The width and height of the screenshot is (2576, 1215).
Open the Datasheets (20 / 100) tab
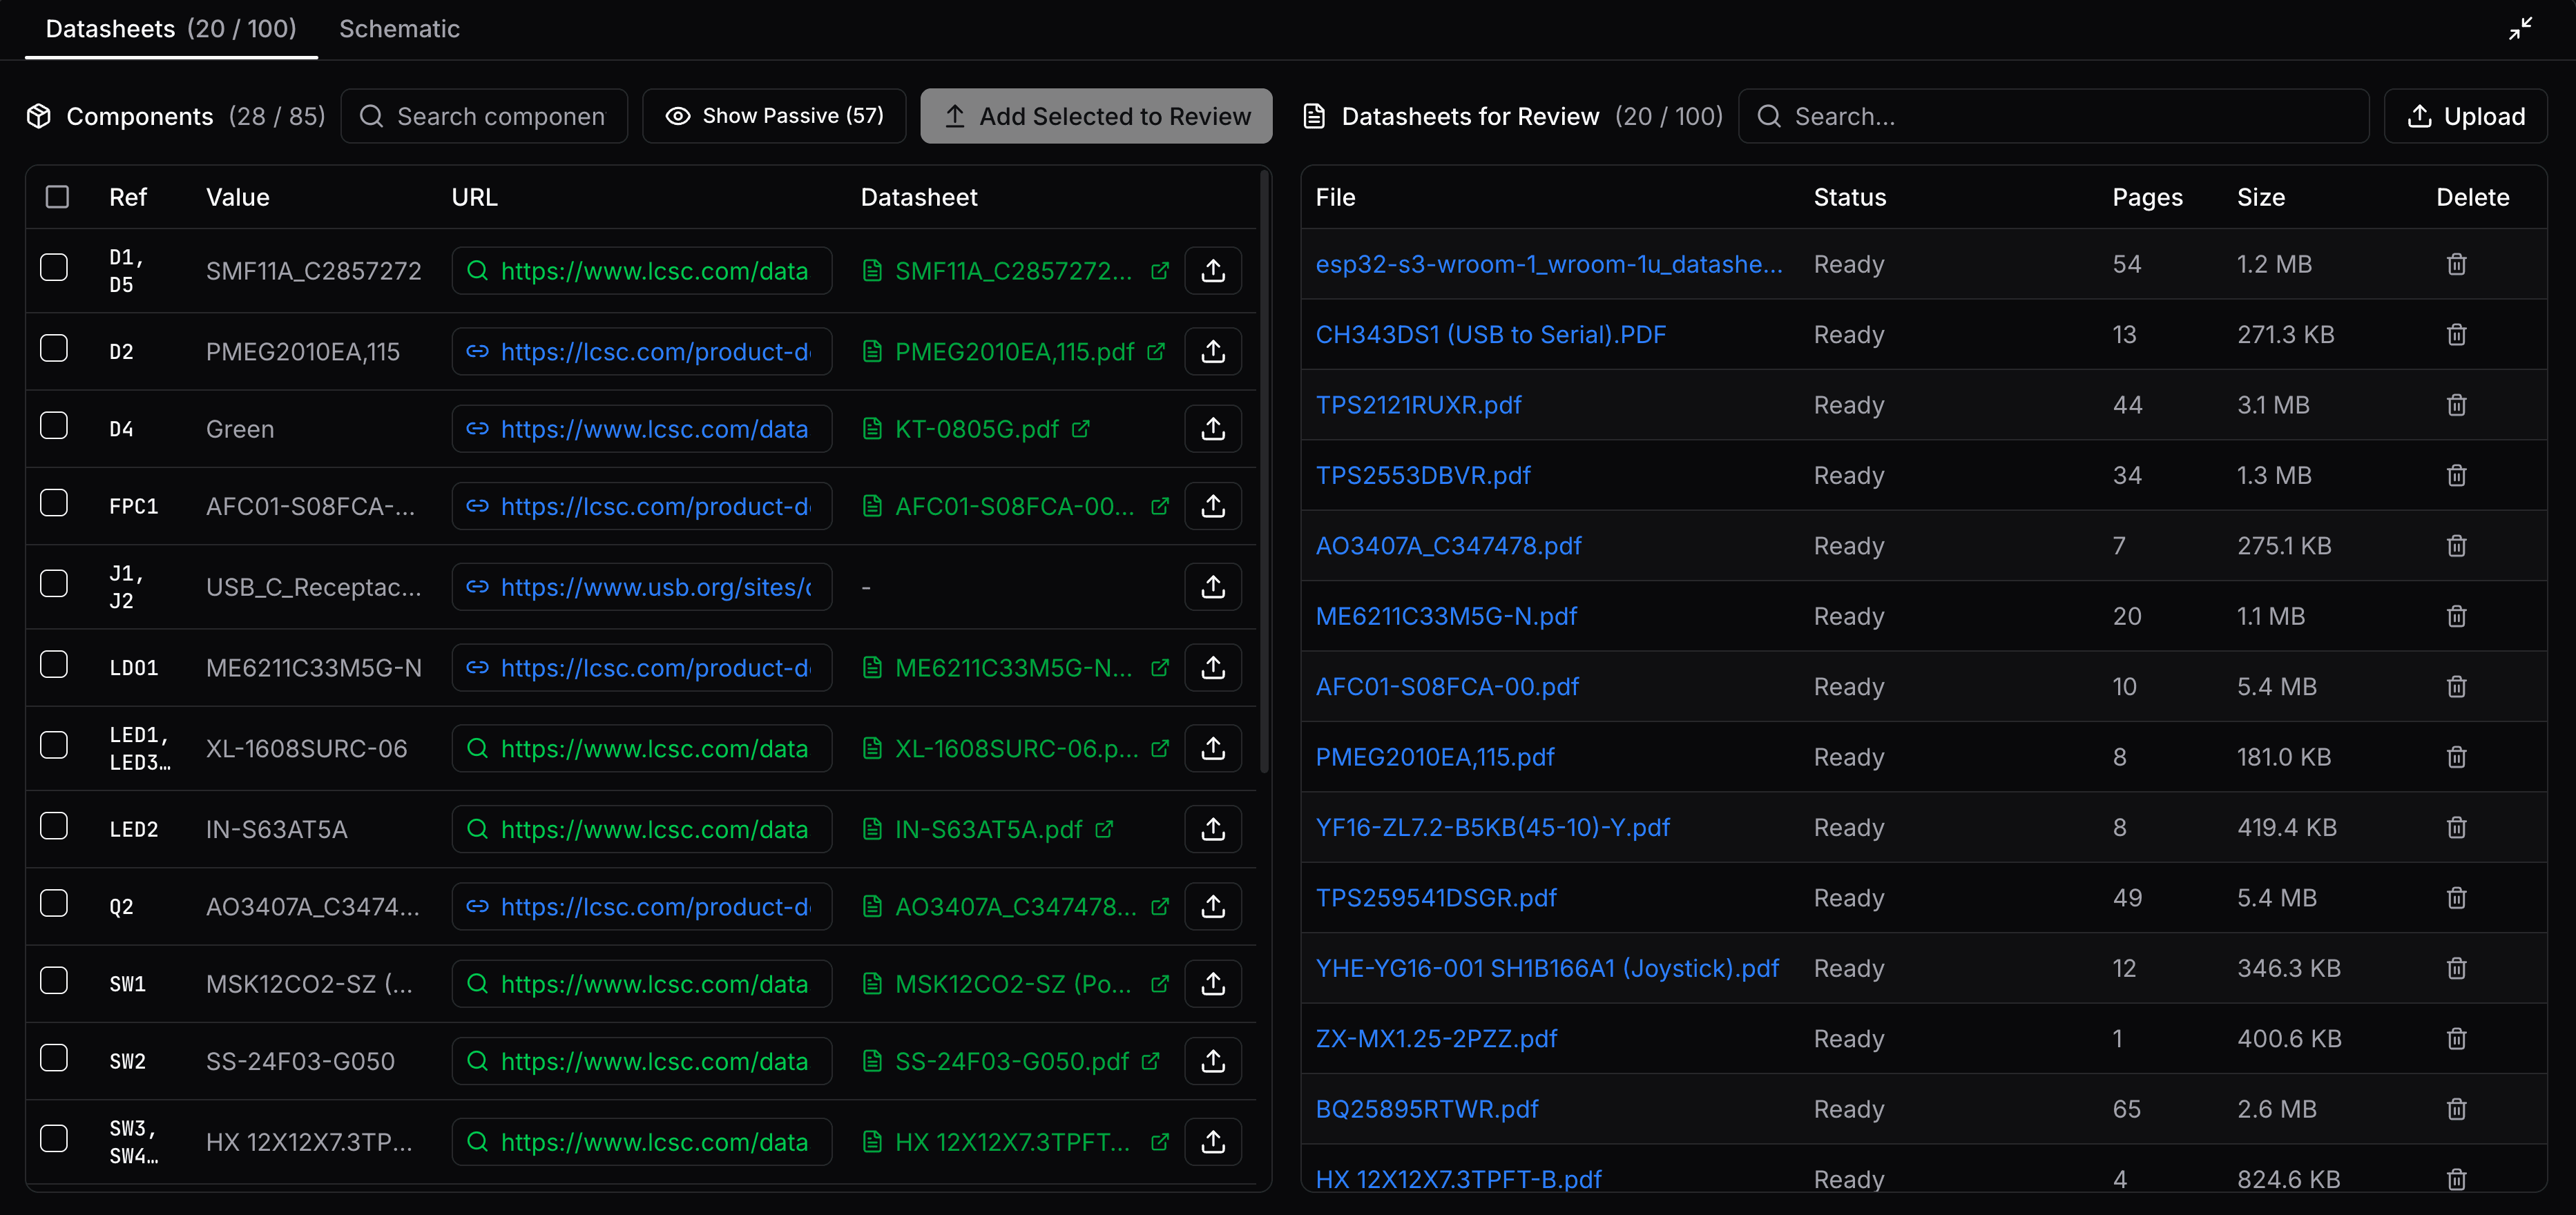(x=171, y=29)
